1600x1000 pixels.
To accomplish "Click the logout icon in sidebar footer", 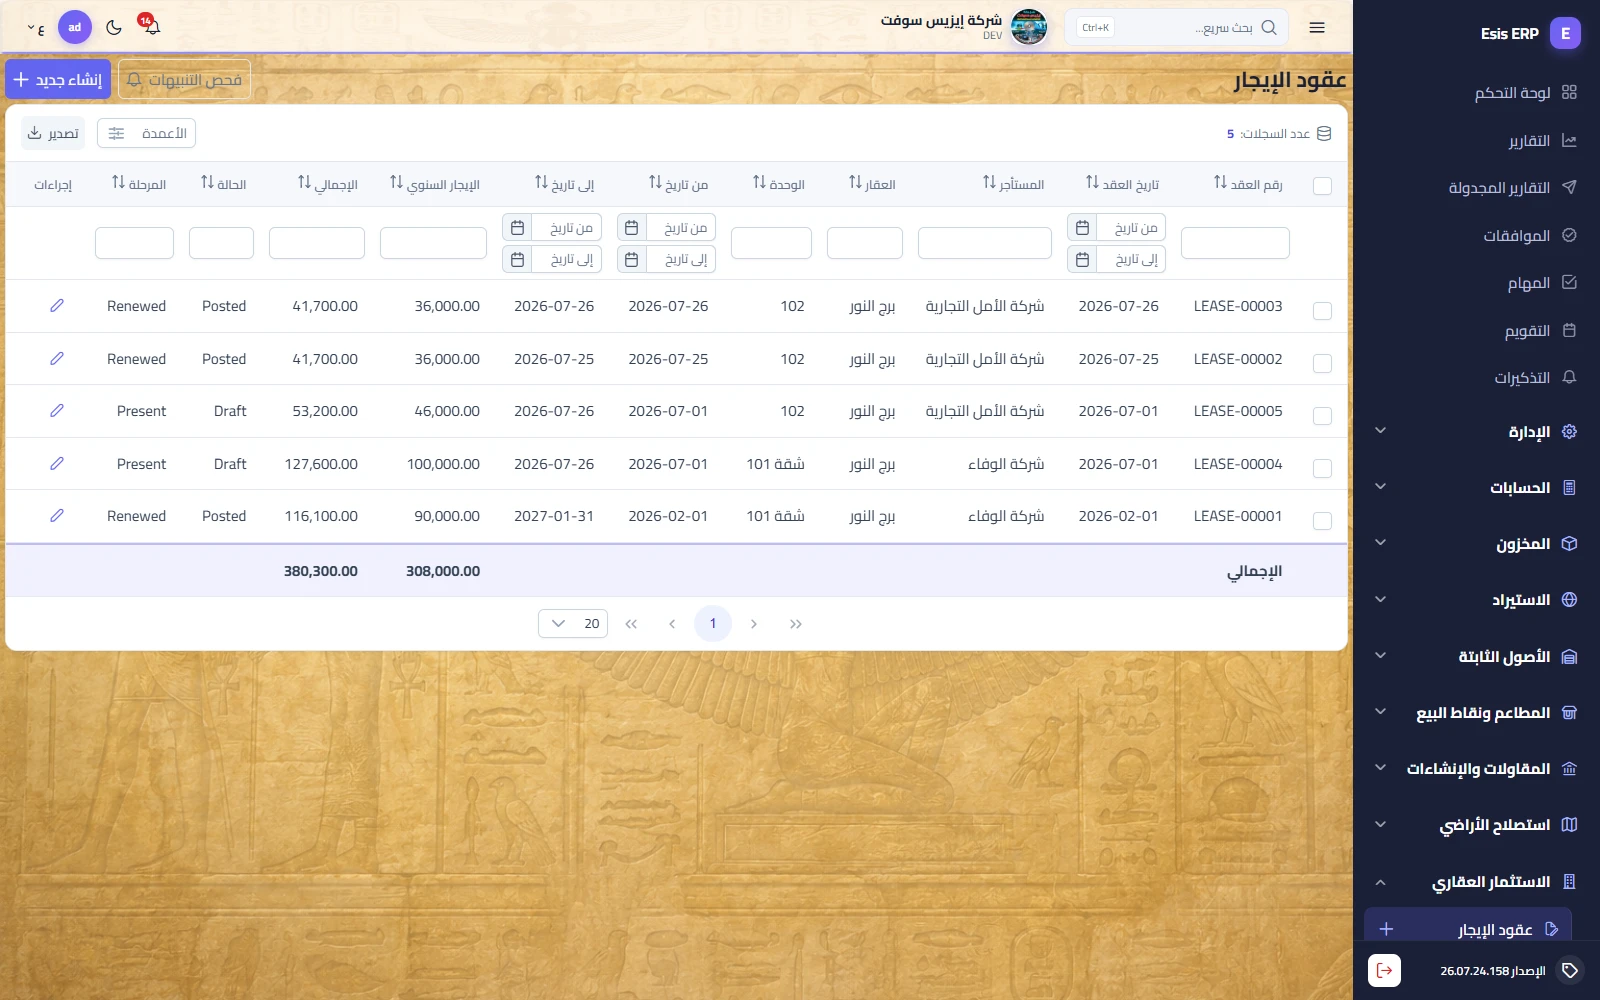I will [x=1384, y=970].
